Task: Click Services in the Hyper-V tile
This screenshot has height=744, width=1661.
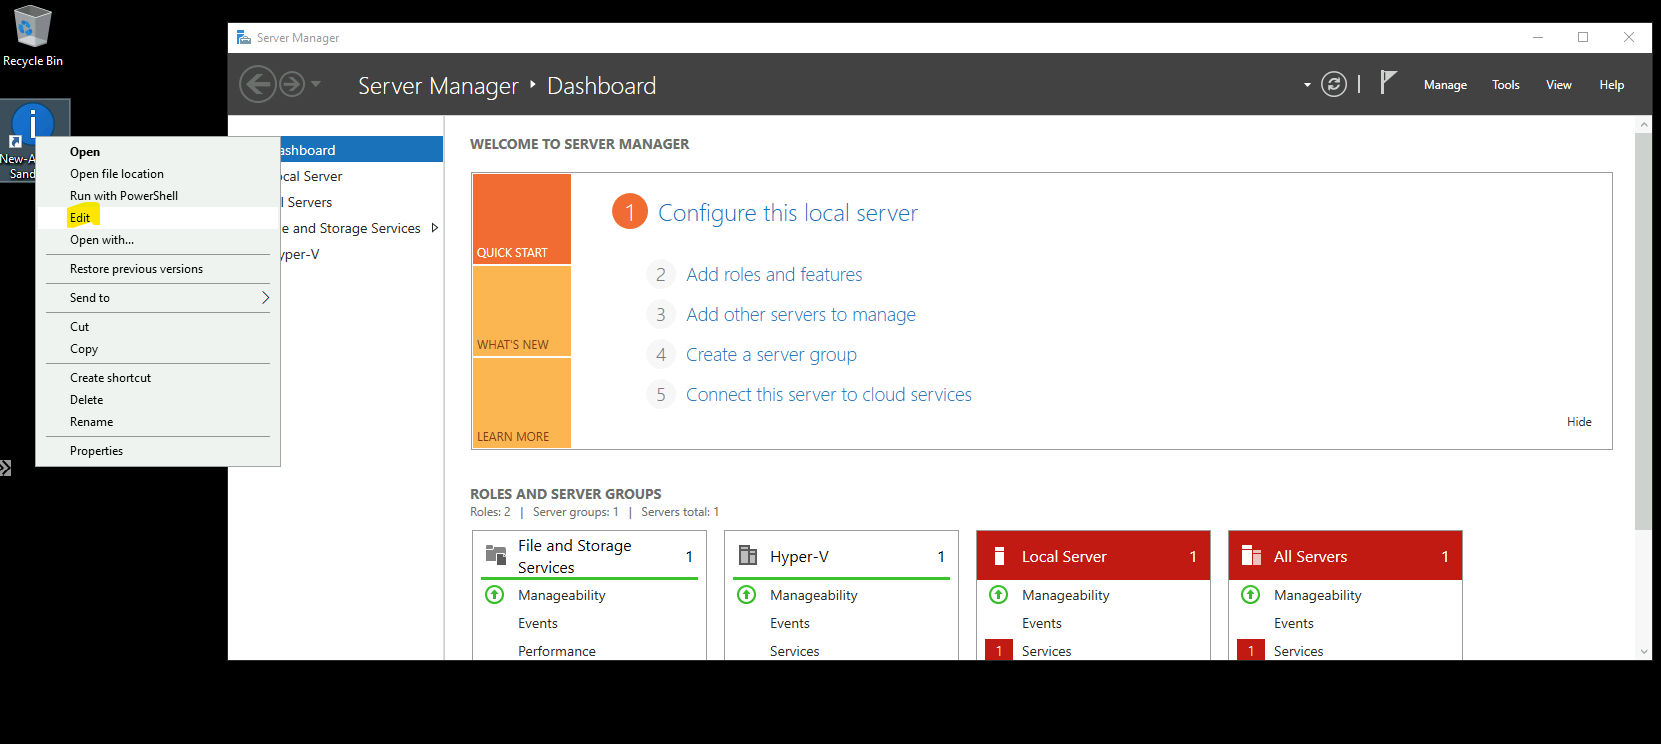Action: (795, 651)
